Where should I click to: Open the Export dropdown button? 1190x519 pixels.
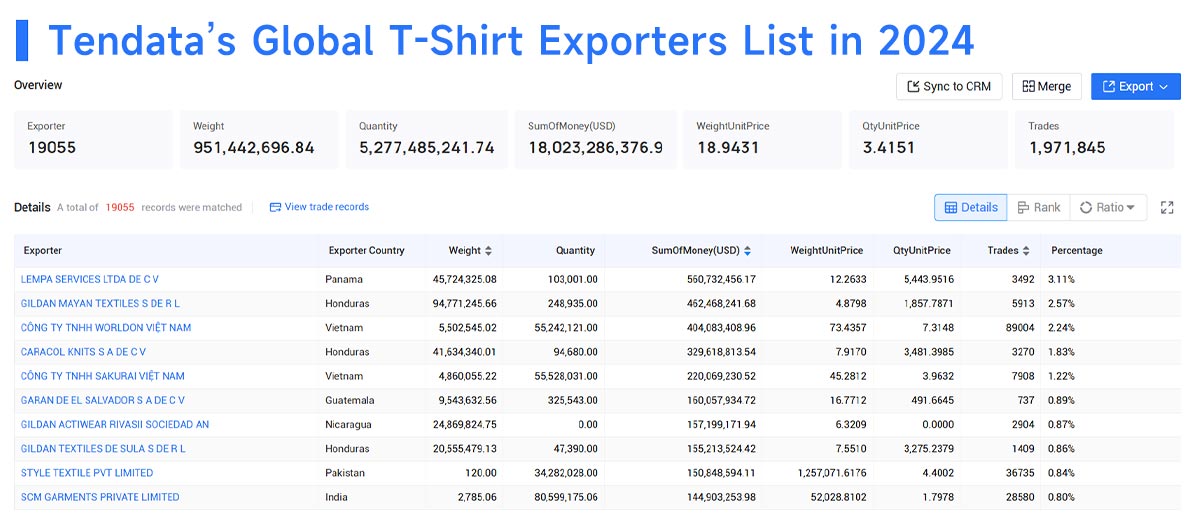click(x=1135, y=86)
